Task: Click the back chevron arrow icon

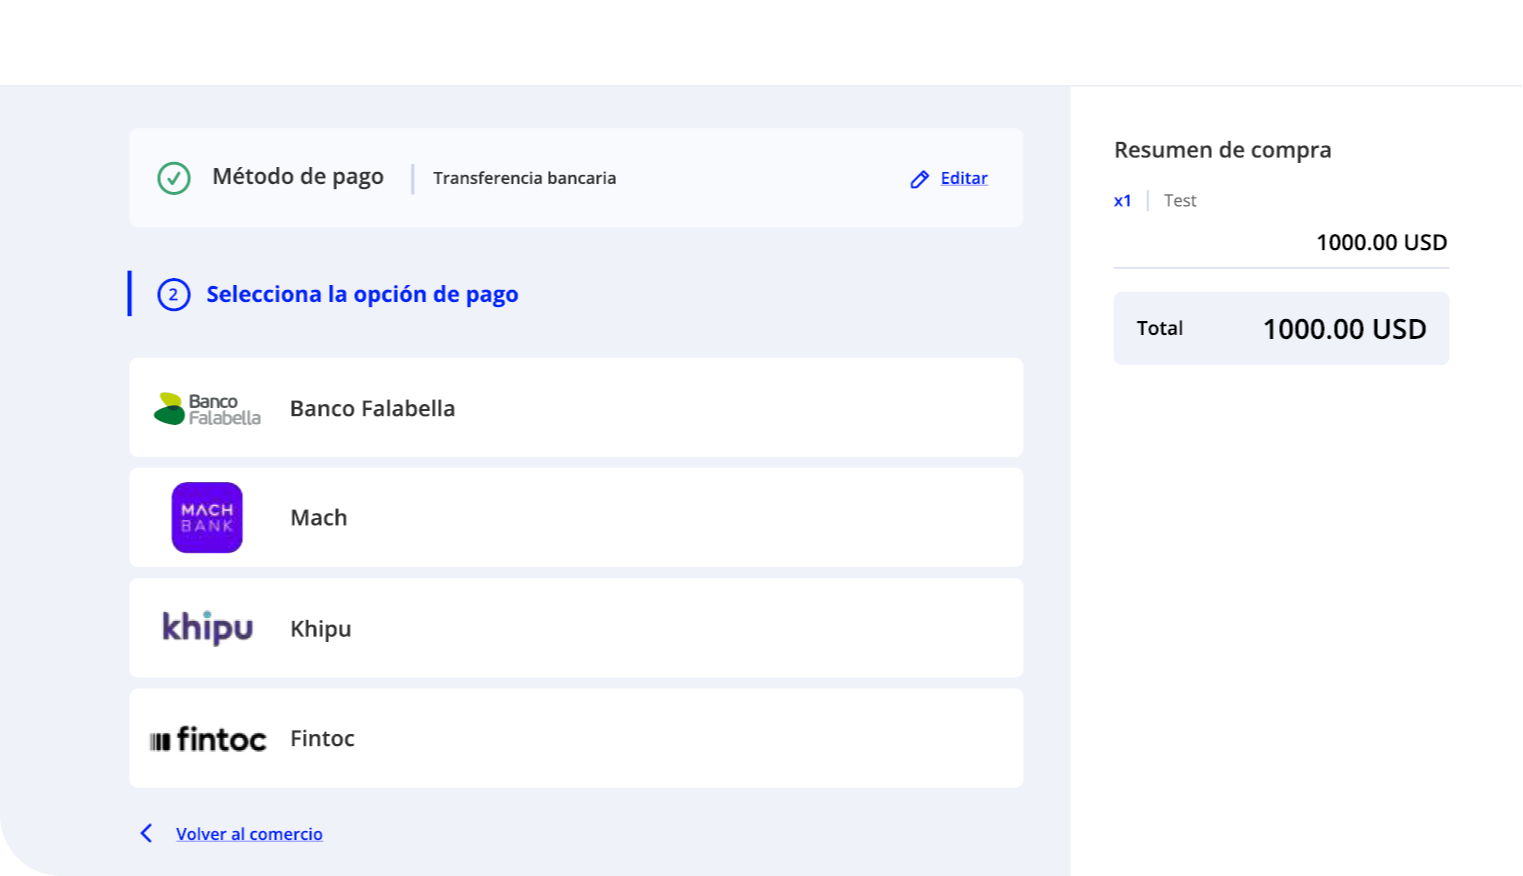Action: point(146,833)
